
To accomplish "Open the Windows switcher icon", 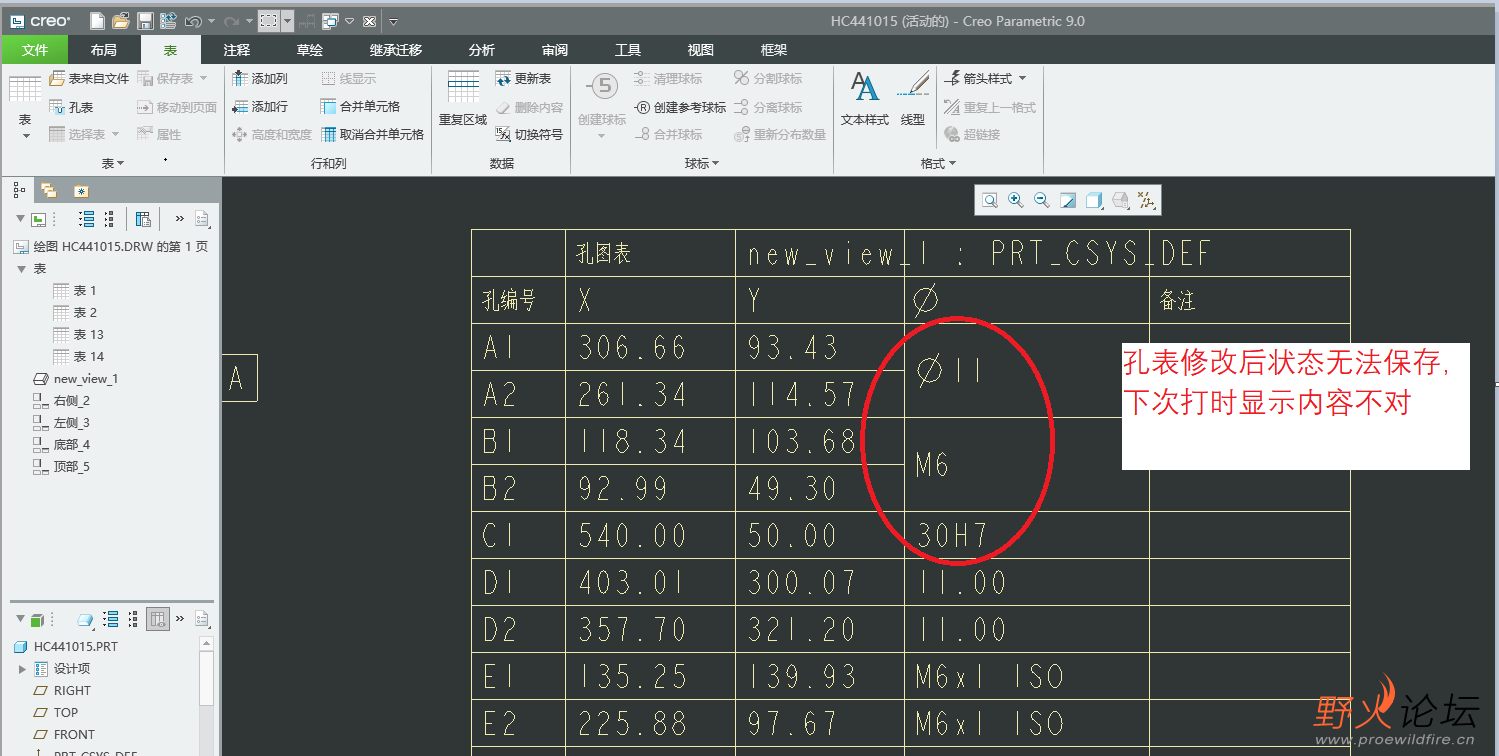I will click(331, 21).
